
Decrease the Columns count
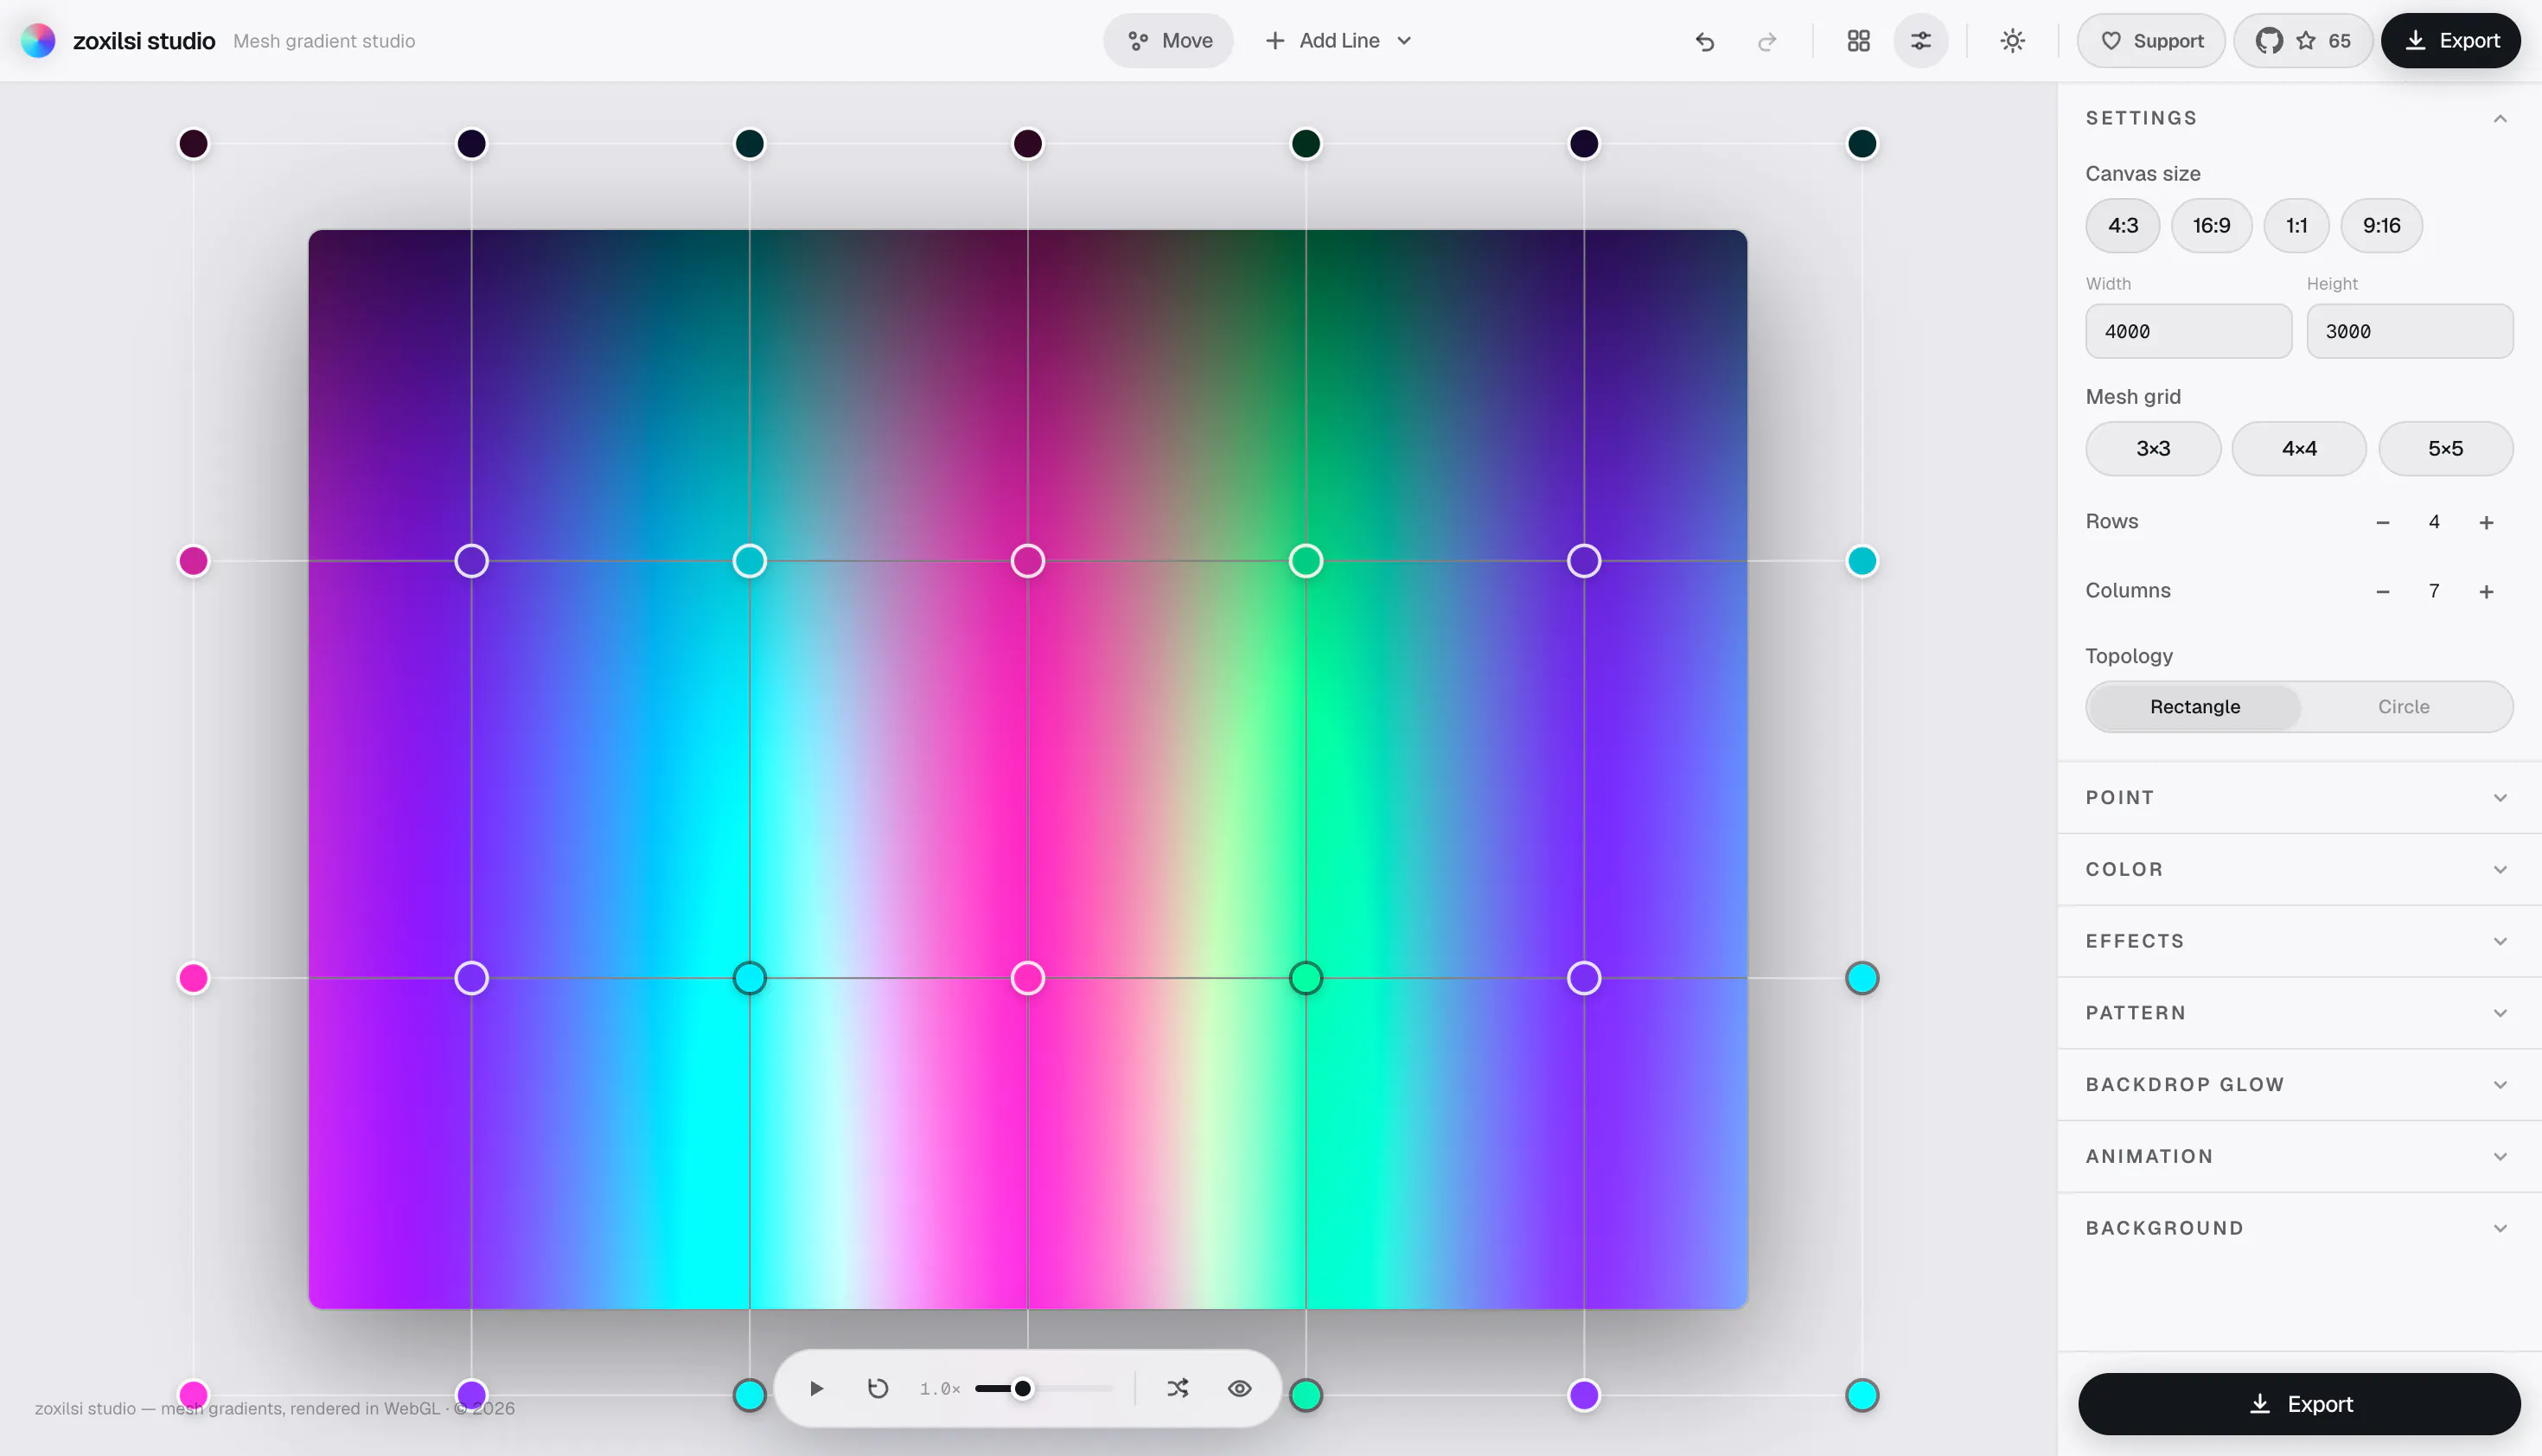(x=2383, y=592)
